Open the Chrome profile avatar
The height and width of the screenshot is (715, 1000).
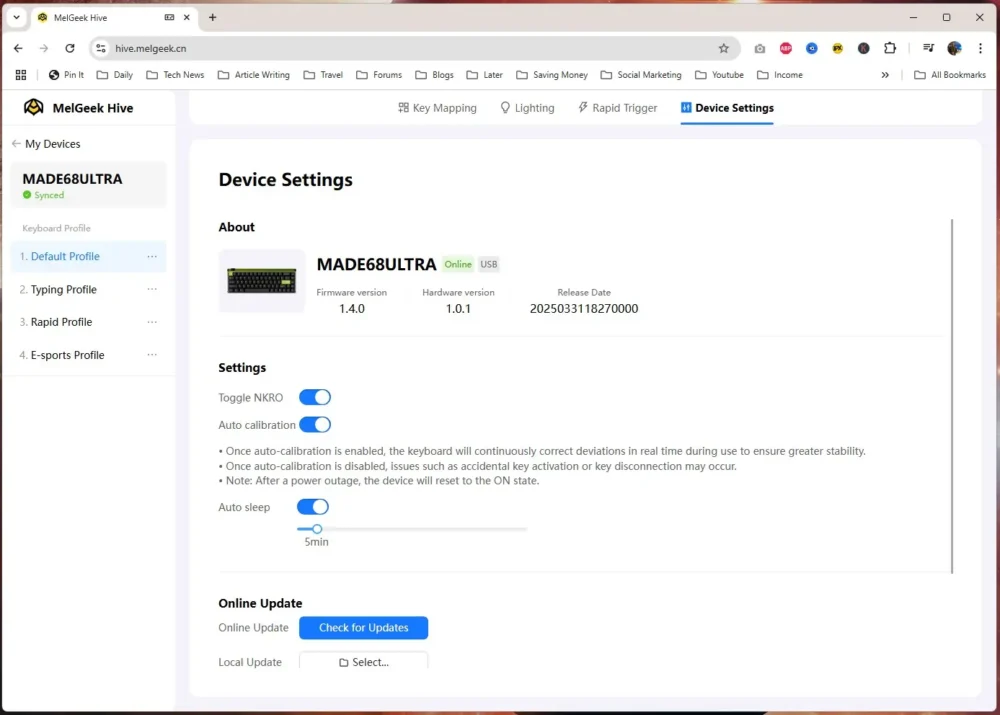tap(954, 48)
